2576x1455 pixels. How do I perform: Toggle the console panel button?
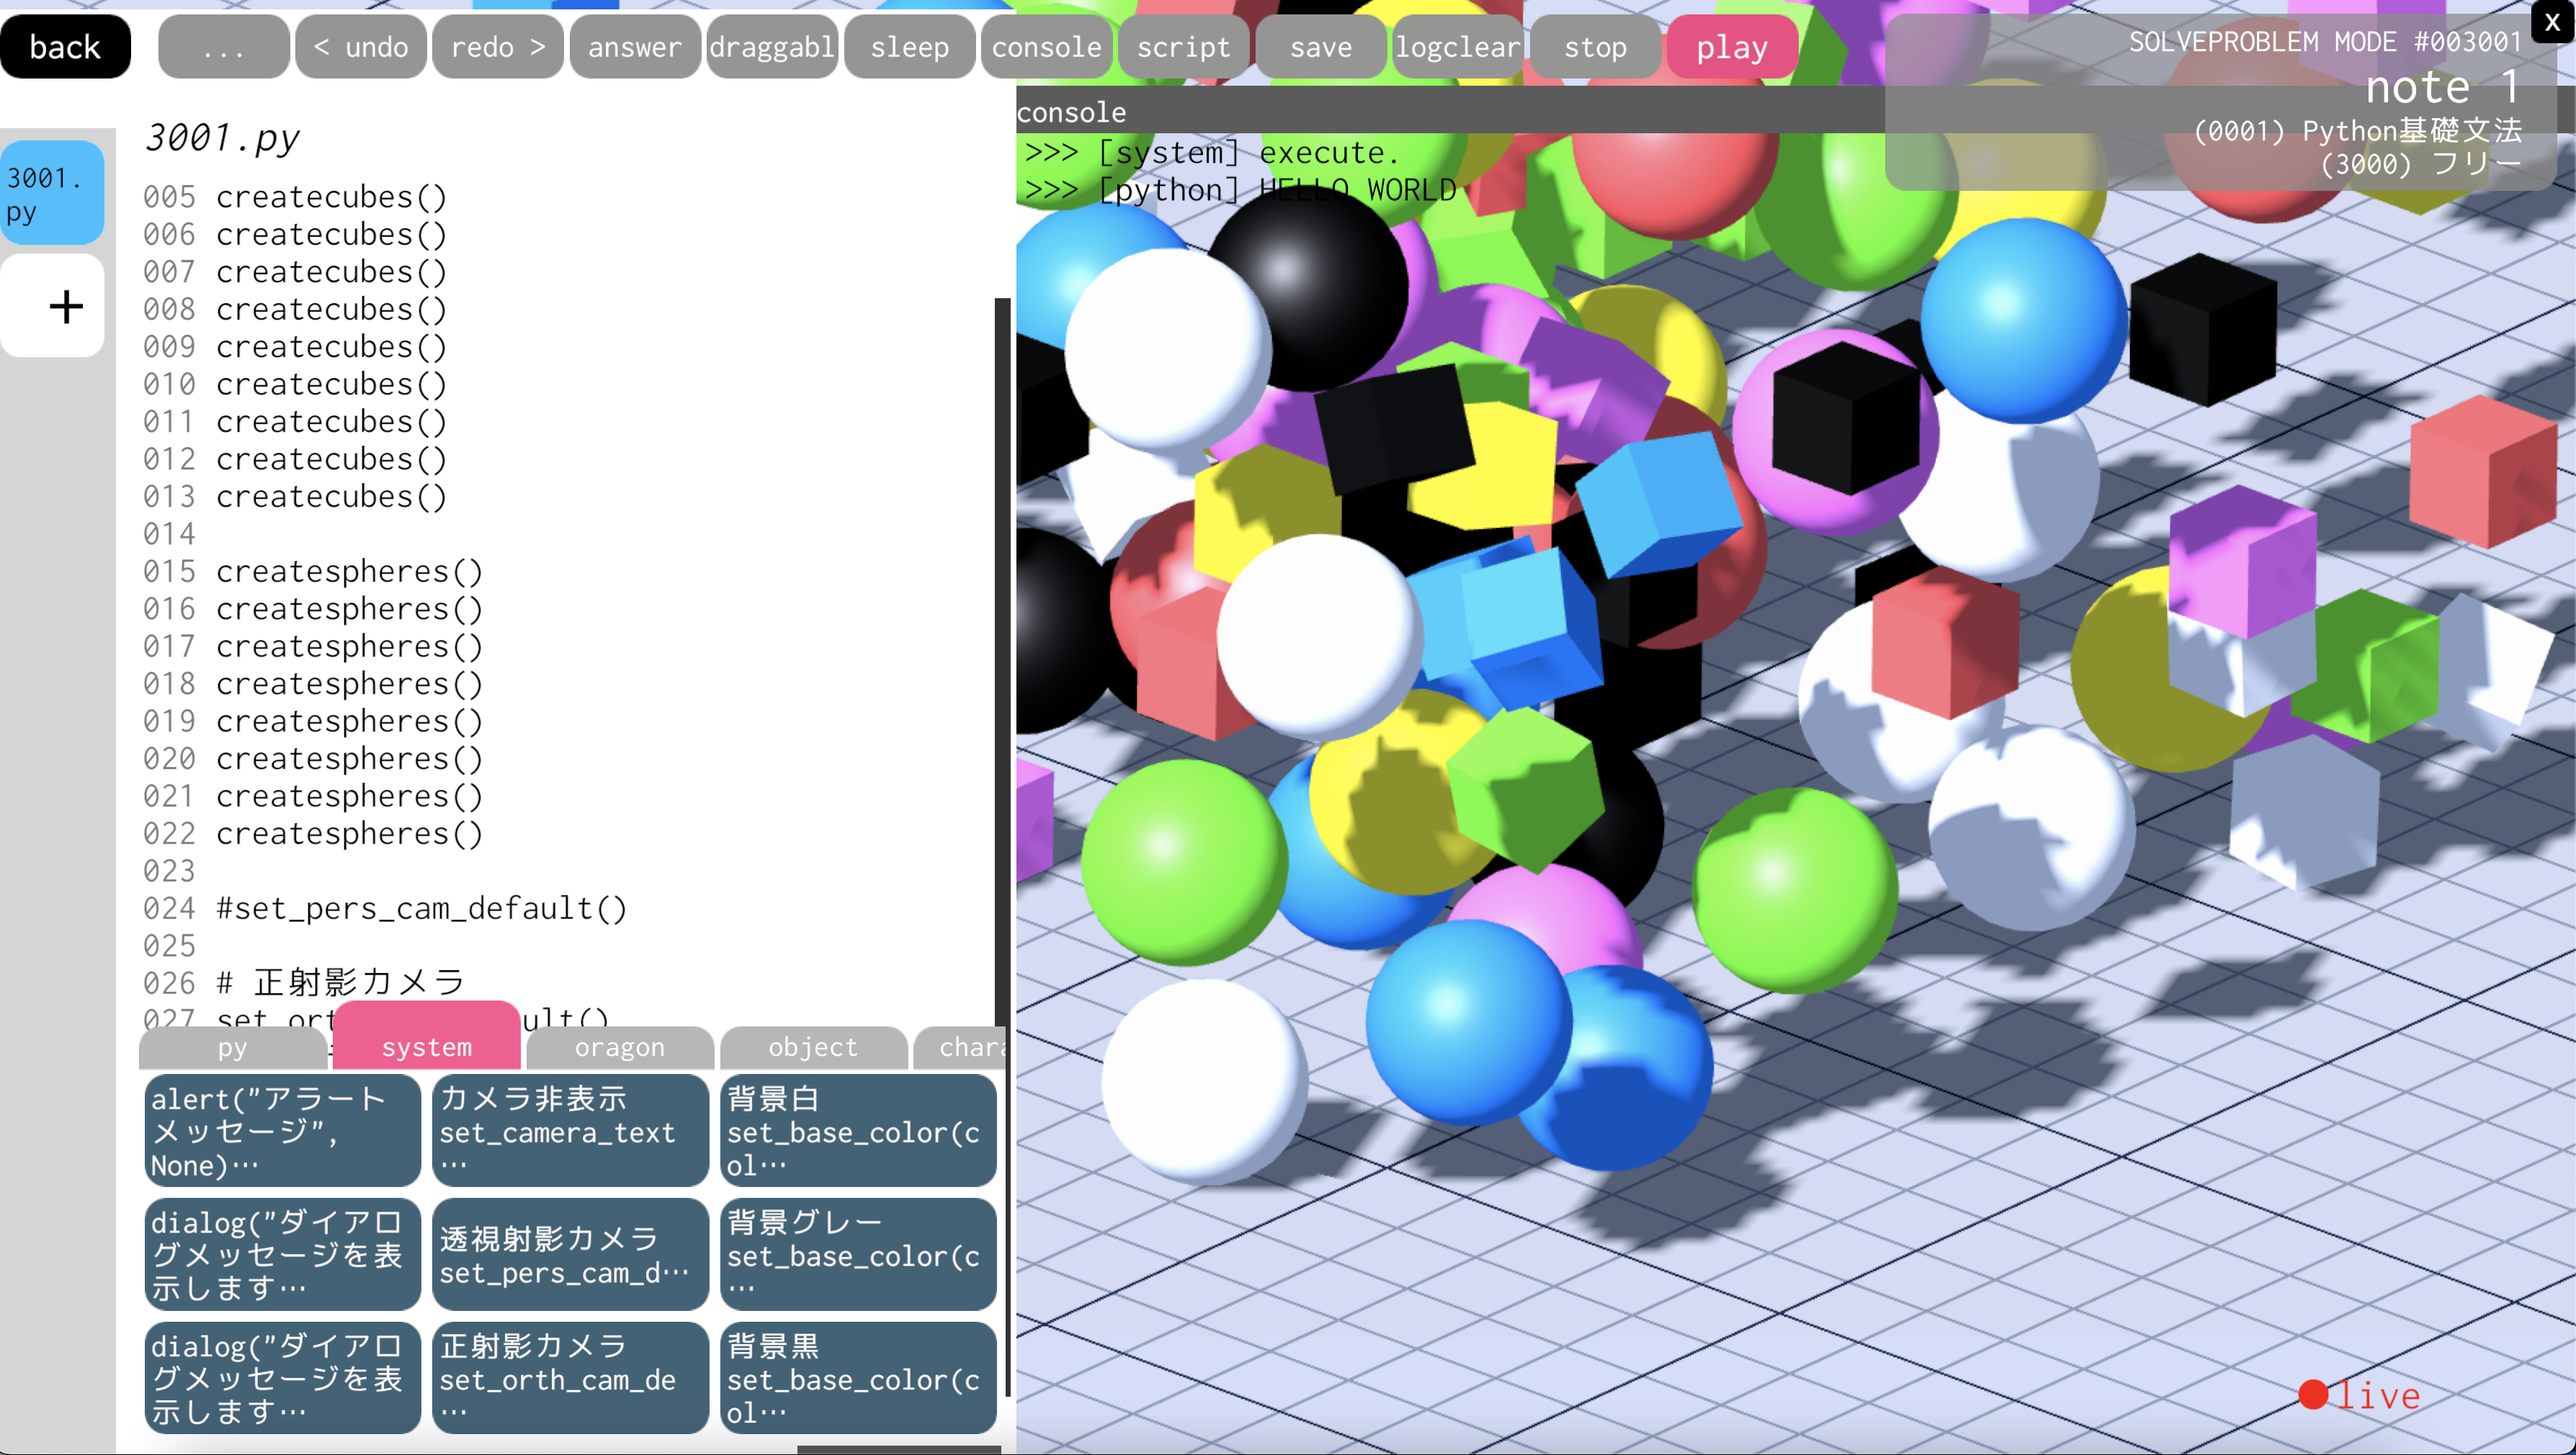point(1046,47)
